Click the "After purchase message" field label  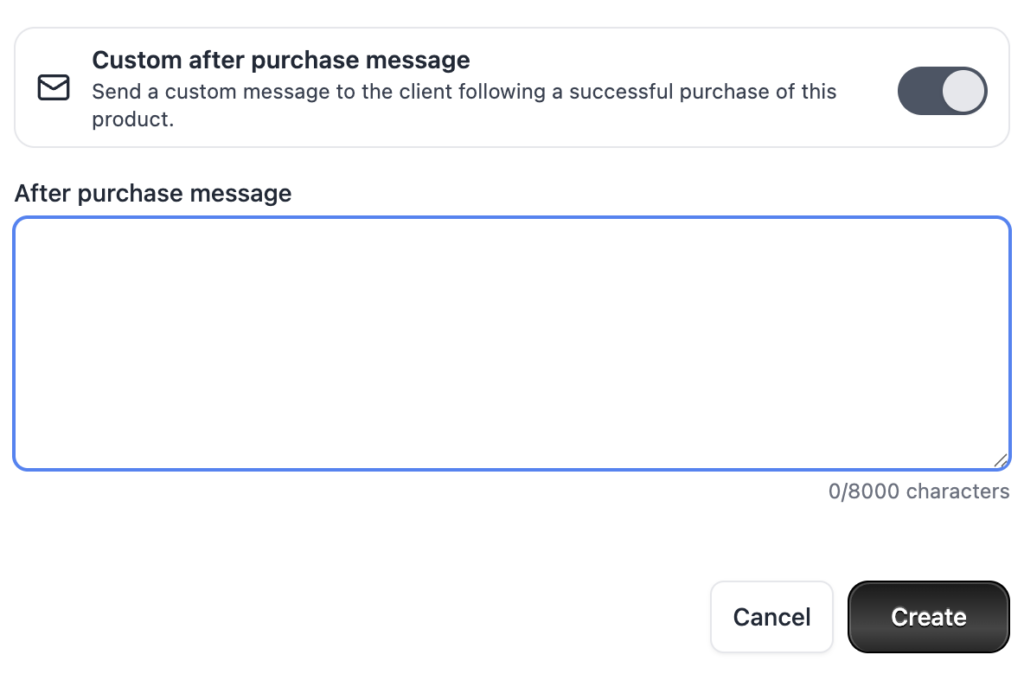point(153,193)
